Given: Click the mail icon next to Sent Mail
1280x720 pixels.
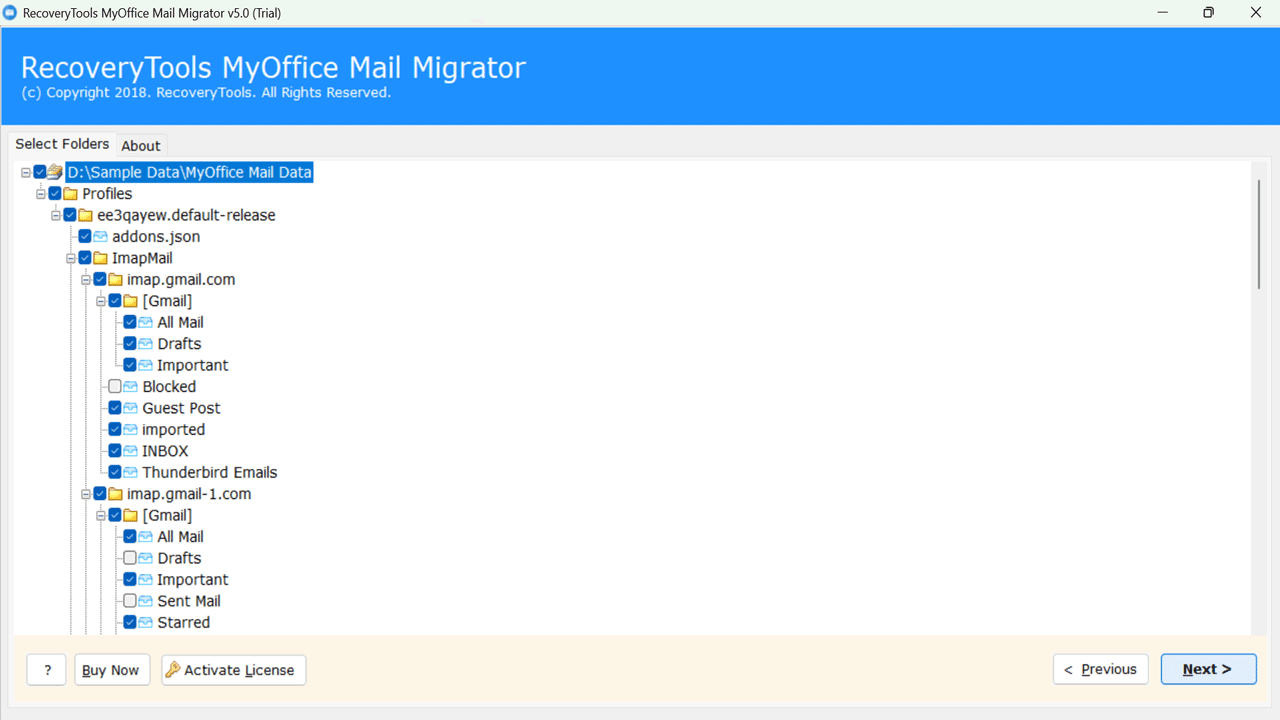Looking at the screenshot, I should point(145,601).
